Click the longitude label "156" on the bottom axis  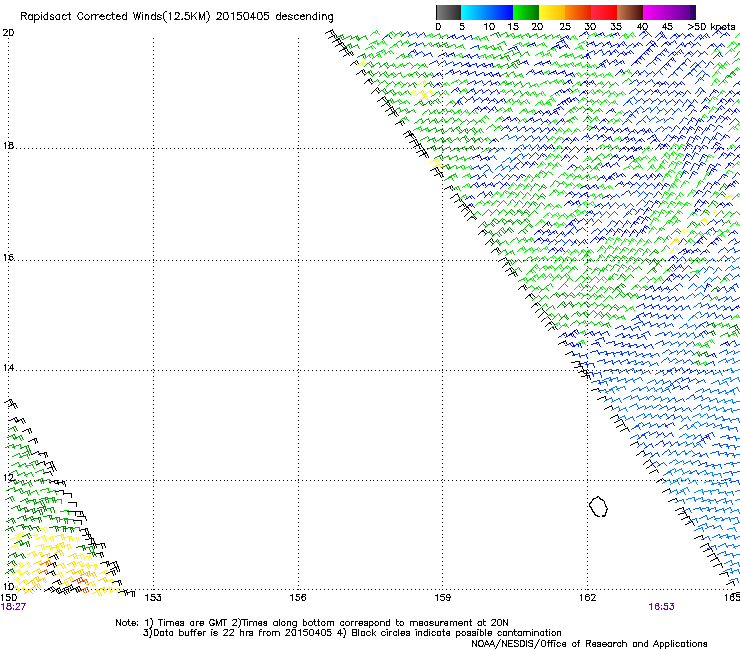(298, 598)
